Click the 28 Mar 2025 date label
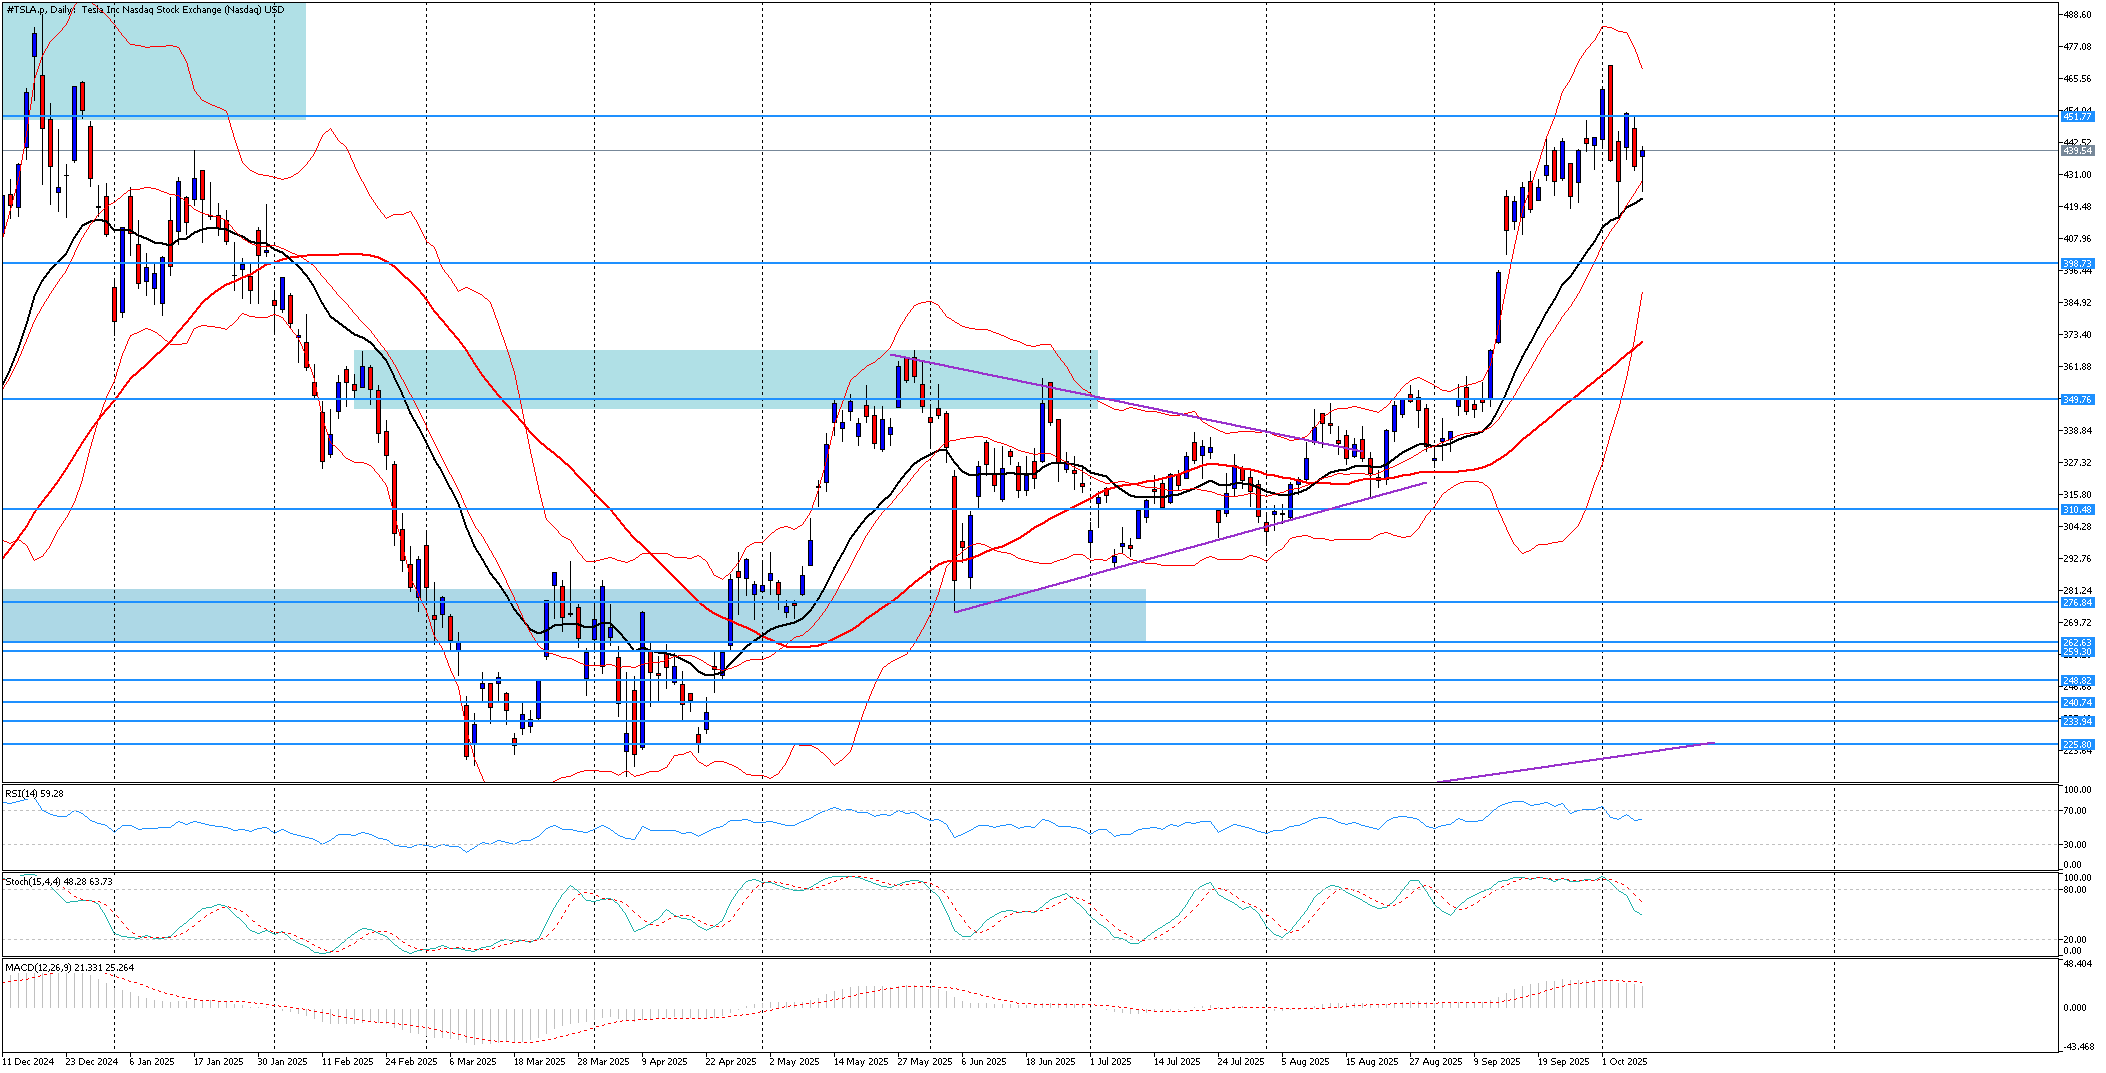Image resolution: width=2106 pixels, height=1073 pixels. coord(603,1062)
